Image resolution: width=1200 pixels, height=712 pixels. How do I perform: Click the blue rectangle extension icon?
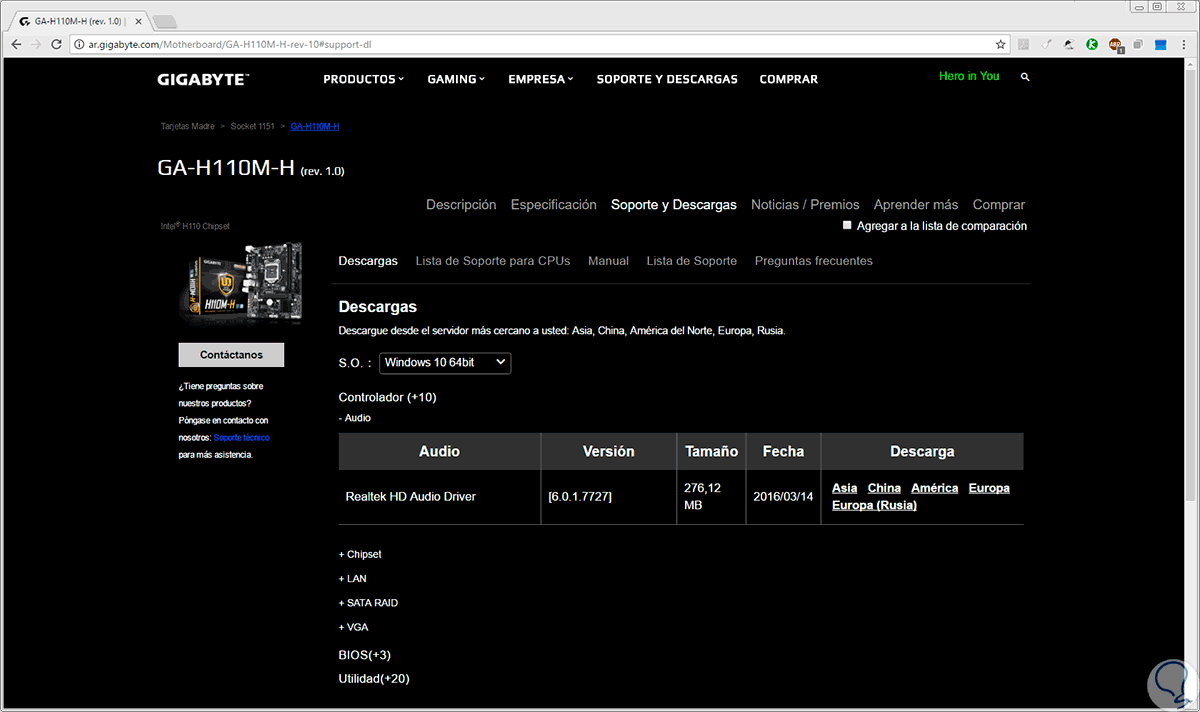point(1161,44)
